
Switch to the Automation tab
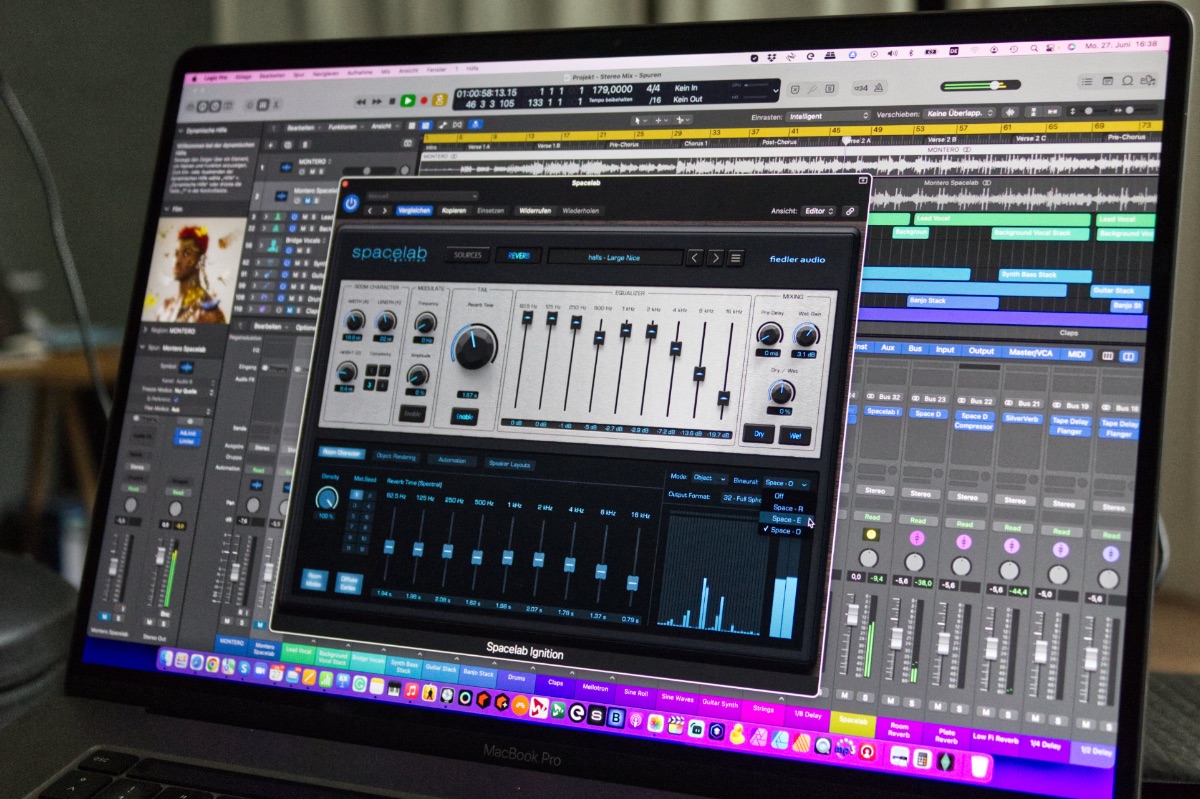(452, 460)
